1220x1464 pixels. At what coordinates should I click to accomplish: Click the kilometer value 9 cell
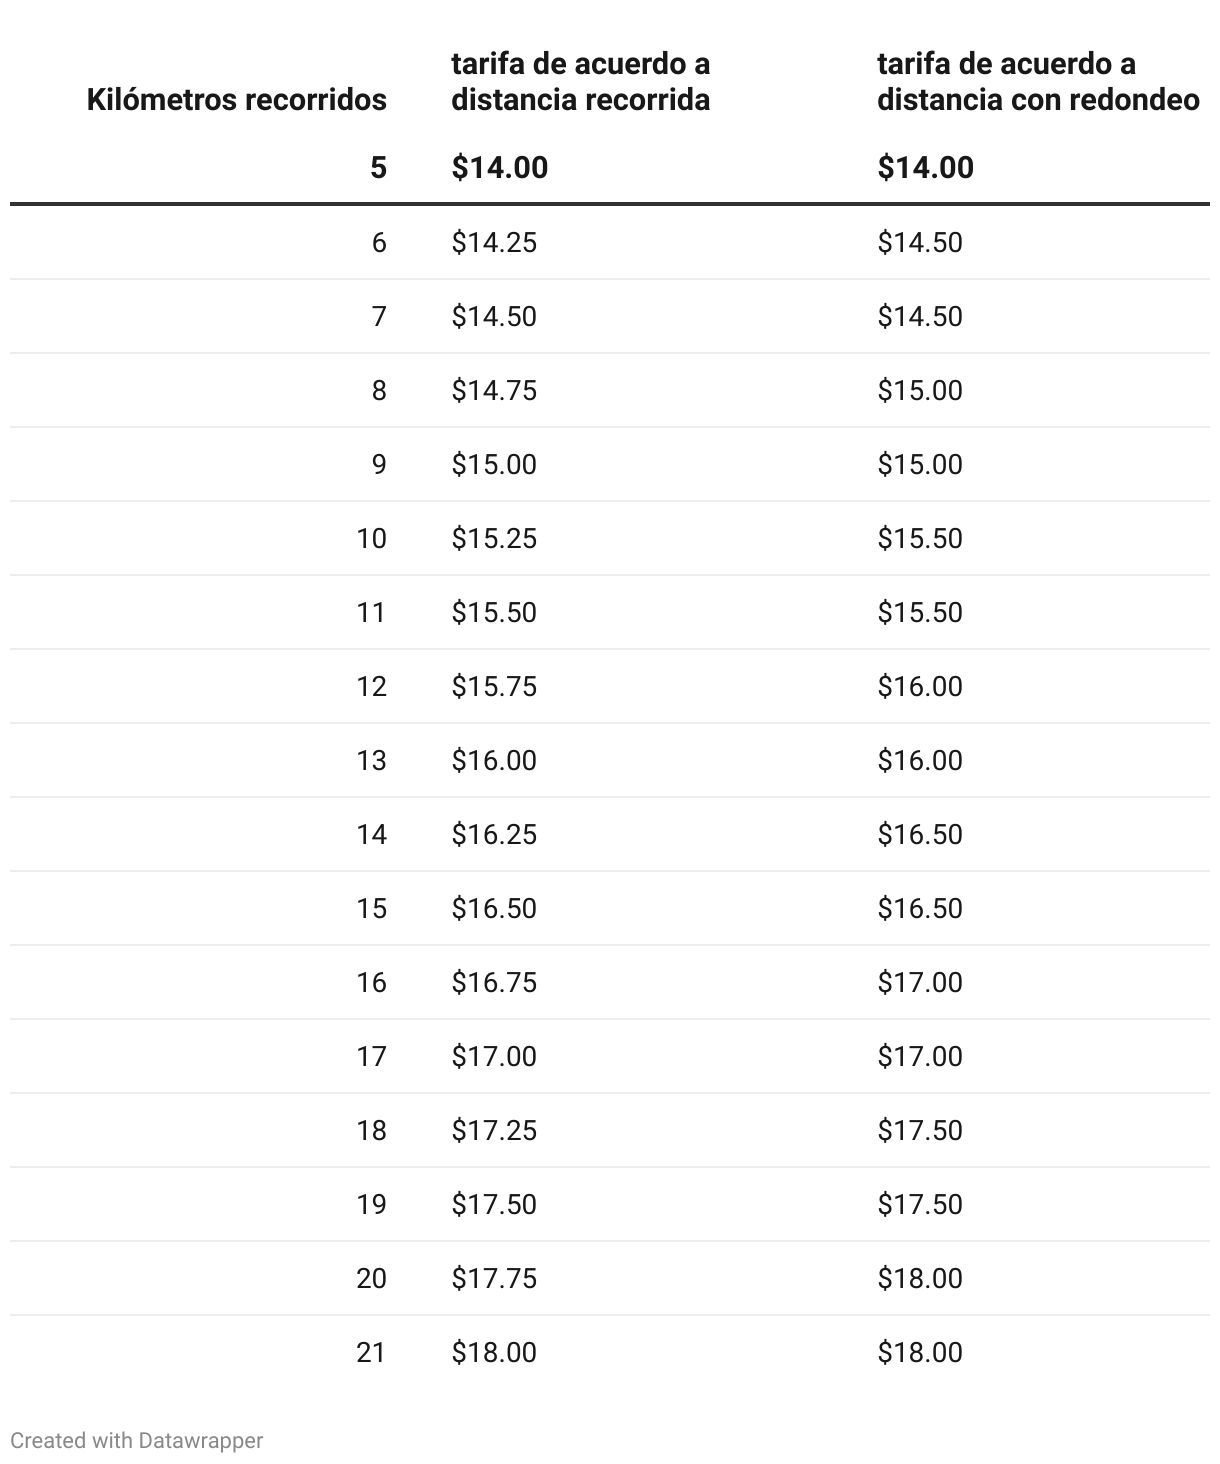(378, 464)
